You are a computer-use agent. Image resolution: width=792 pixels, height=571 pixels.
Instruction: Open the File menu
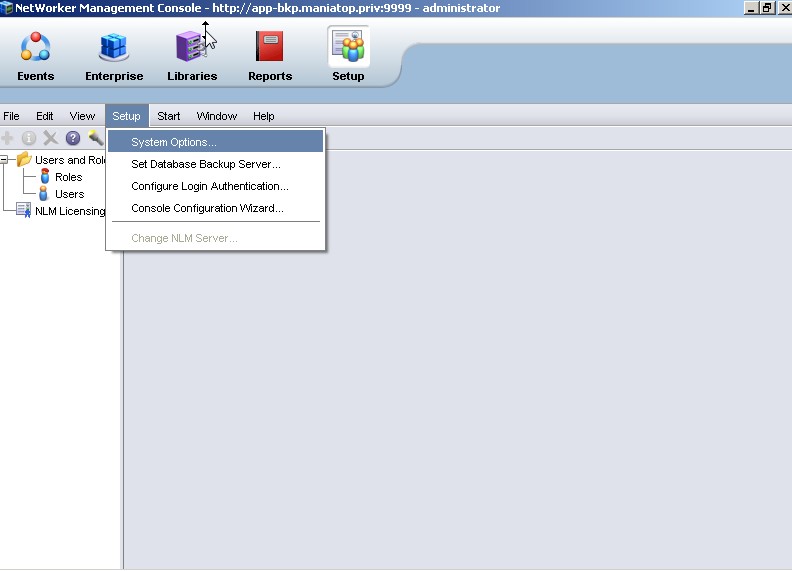pyautogui.click(x=11, y=116)
